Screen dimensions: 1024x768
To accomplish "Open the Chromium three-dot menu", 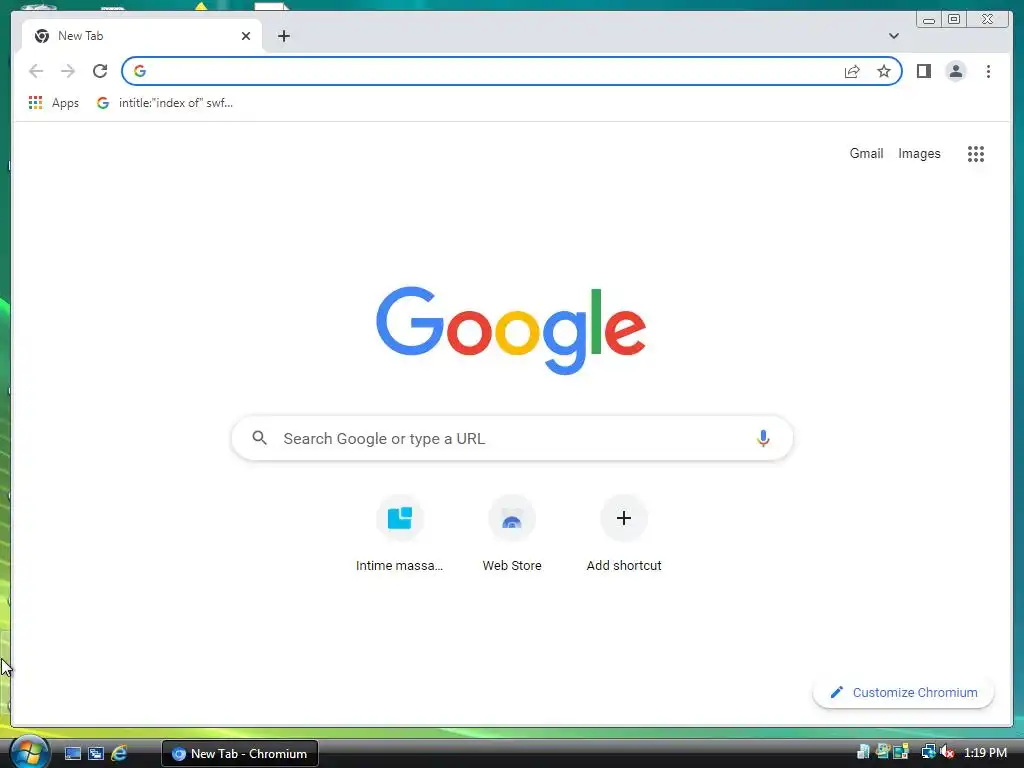I will (x=988, y=71).
